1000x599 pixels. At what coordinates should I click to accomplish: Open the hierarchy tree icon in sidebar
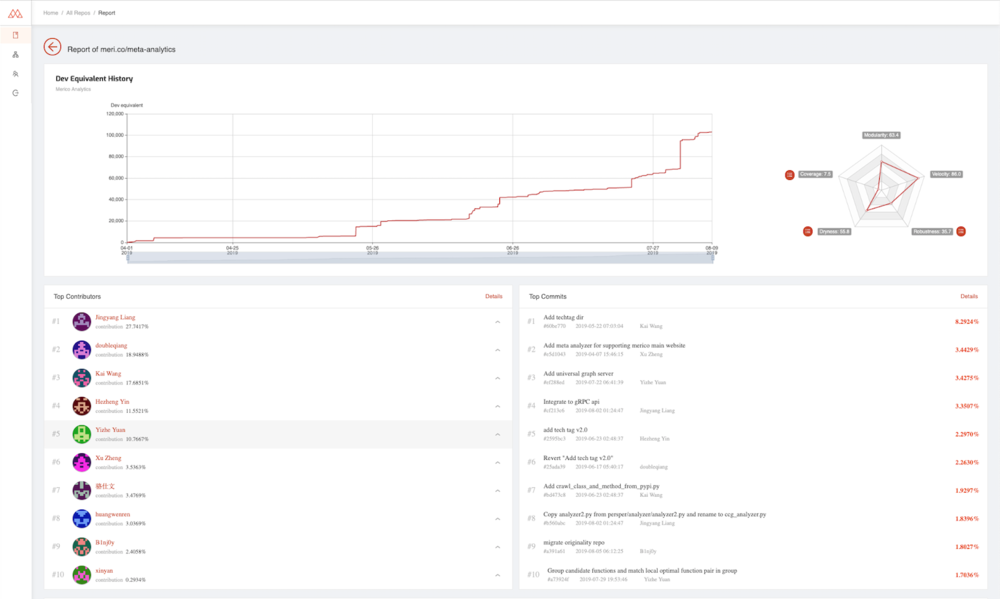(x=15, y=54)
